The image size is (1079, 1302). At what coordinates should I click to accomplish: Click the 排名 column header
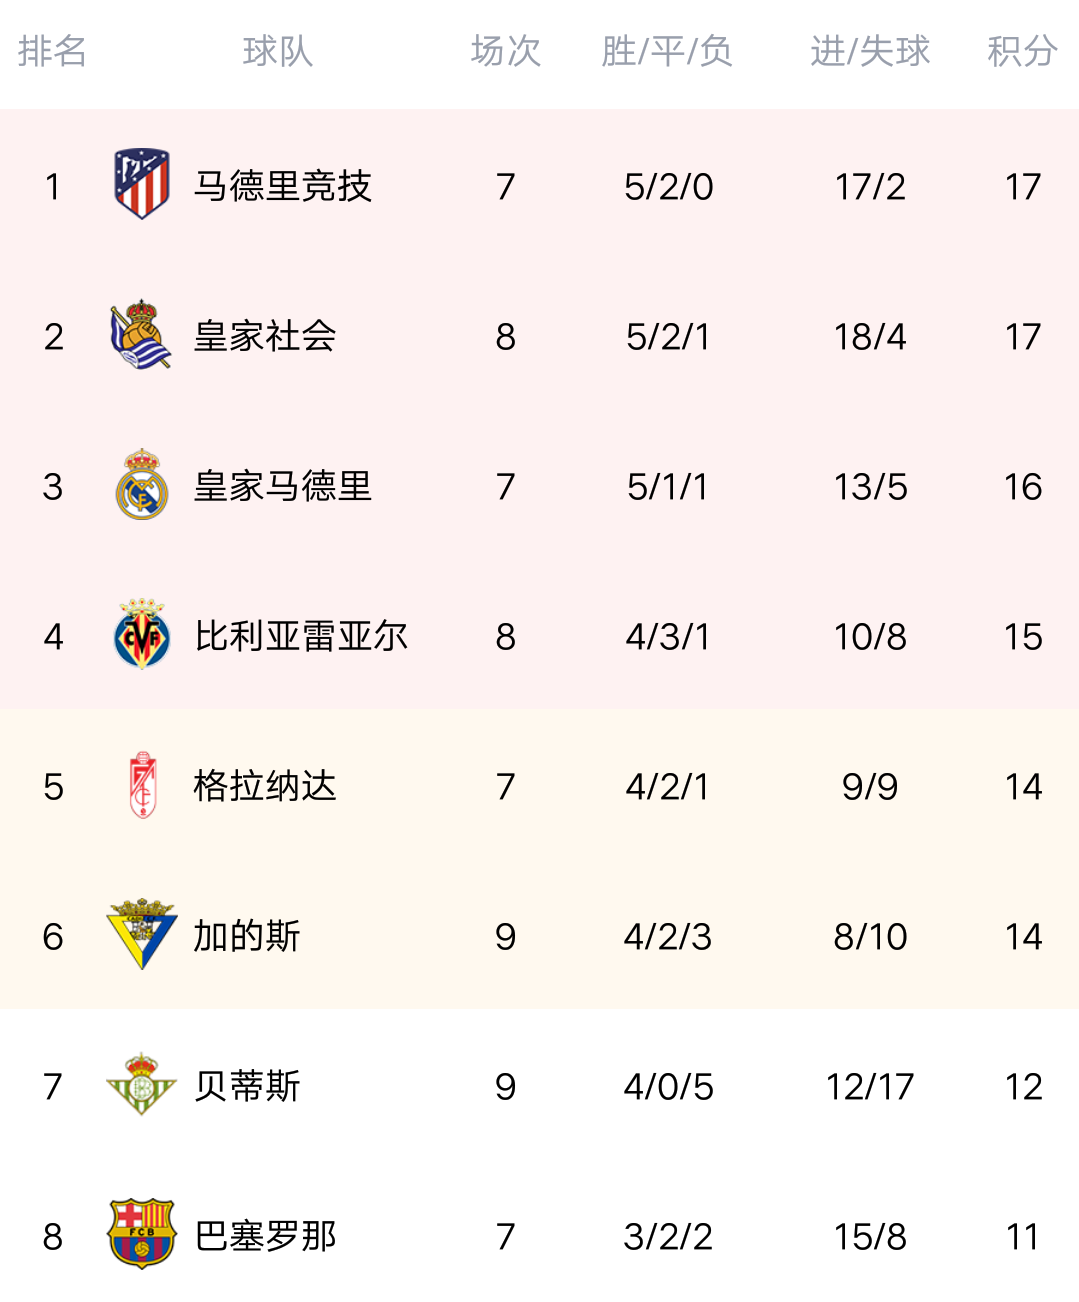52,51
